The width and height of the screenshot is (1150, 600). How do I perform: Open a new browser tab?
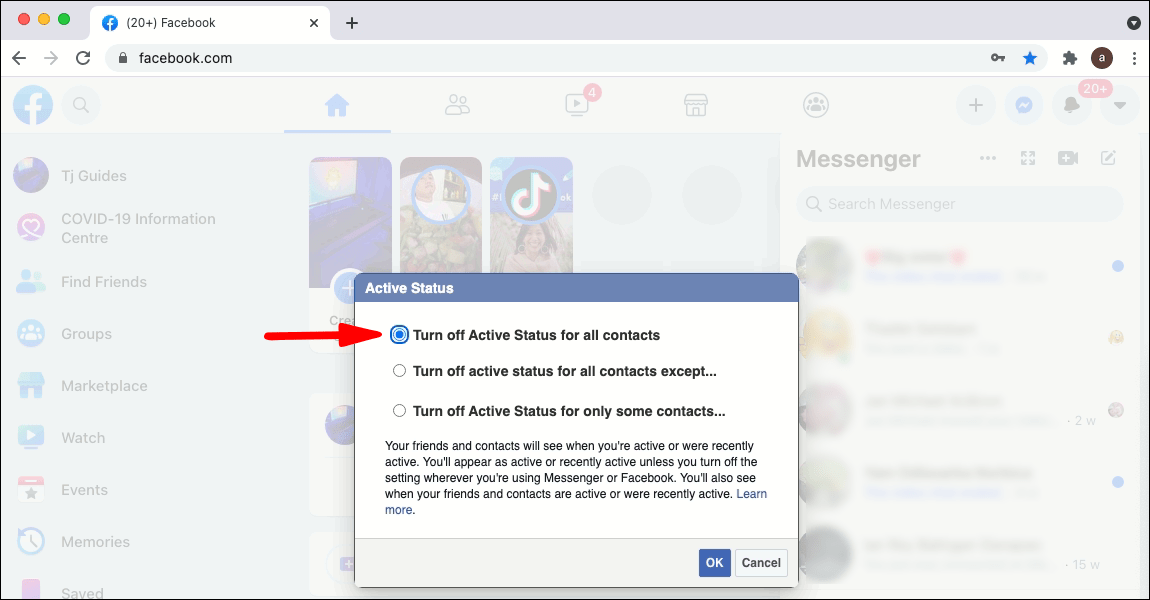coord(352,23)
